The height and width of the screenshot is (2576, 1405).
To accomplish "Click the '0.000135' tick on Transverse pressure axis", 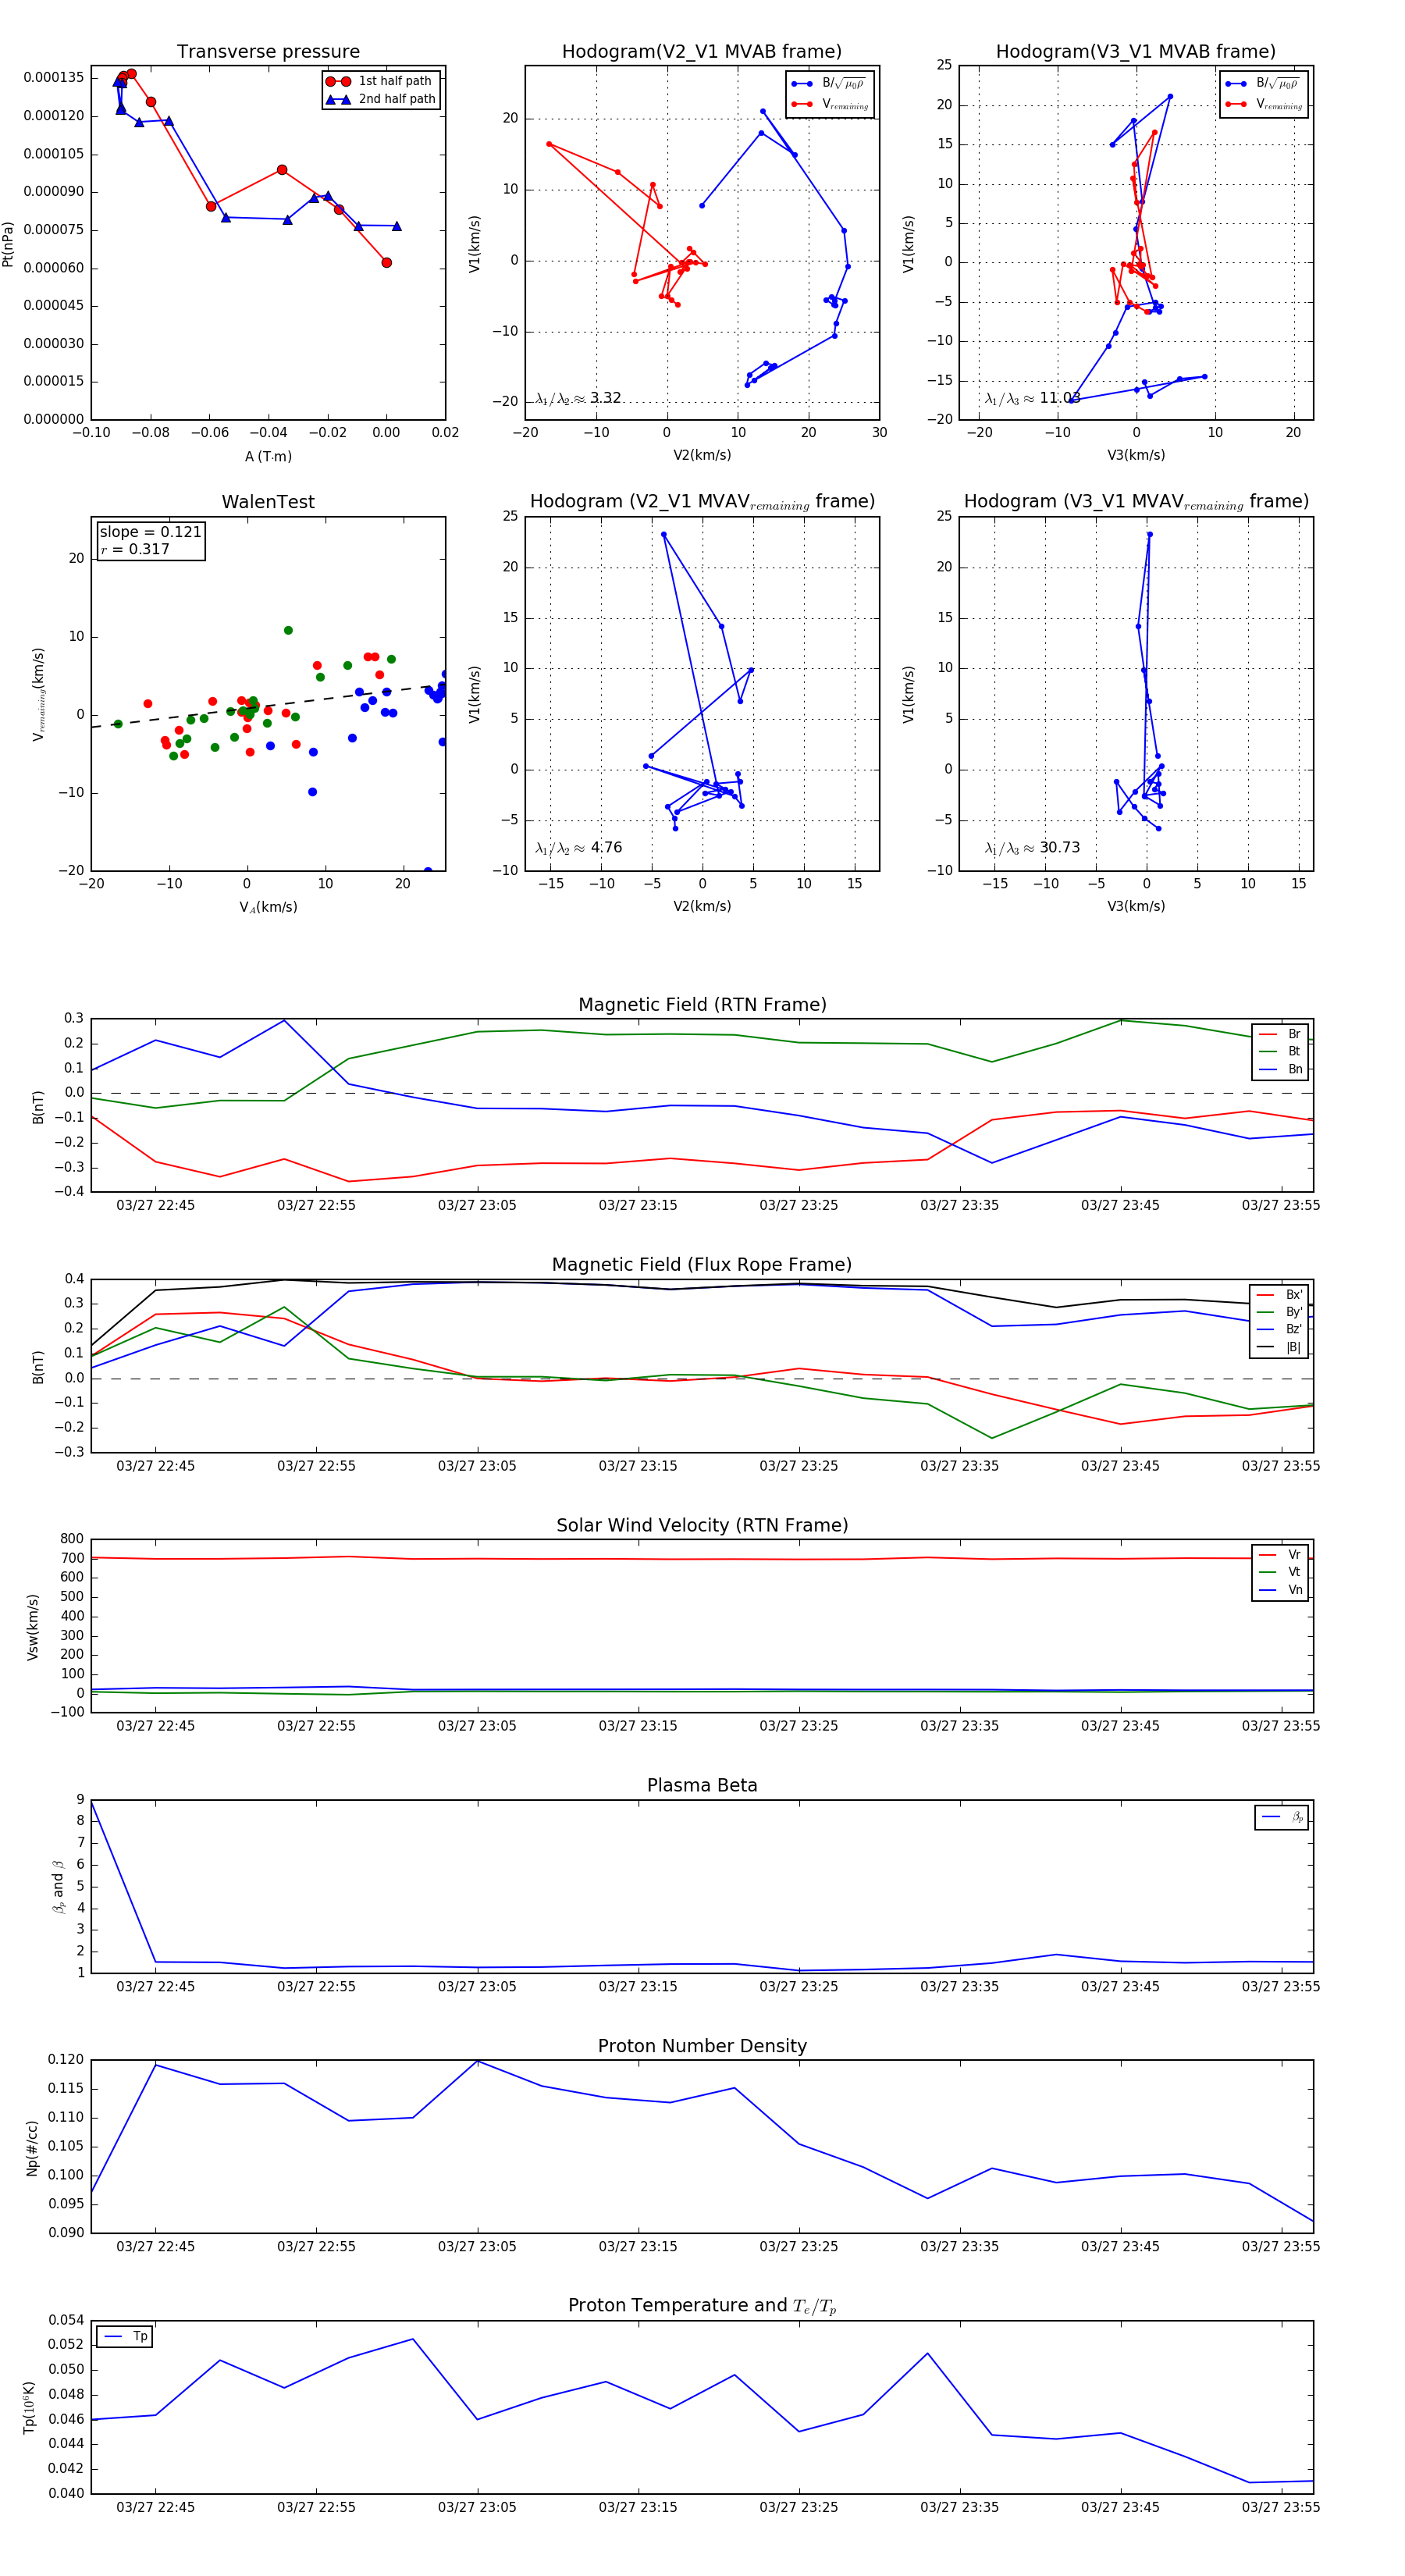I will 54,77.
